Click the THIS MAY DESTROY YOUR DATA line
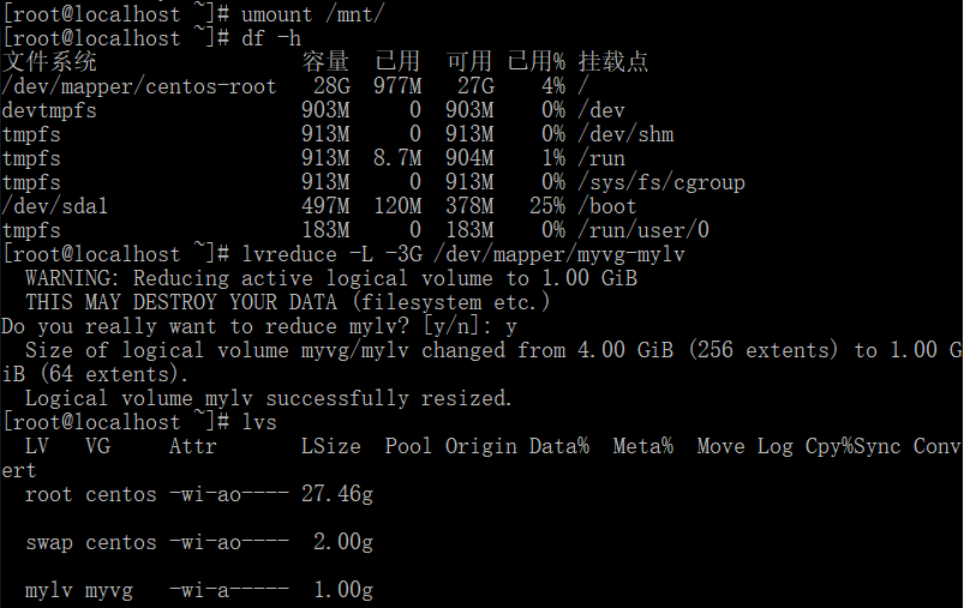 tap(288, 302)
